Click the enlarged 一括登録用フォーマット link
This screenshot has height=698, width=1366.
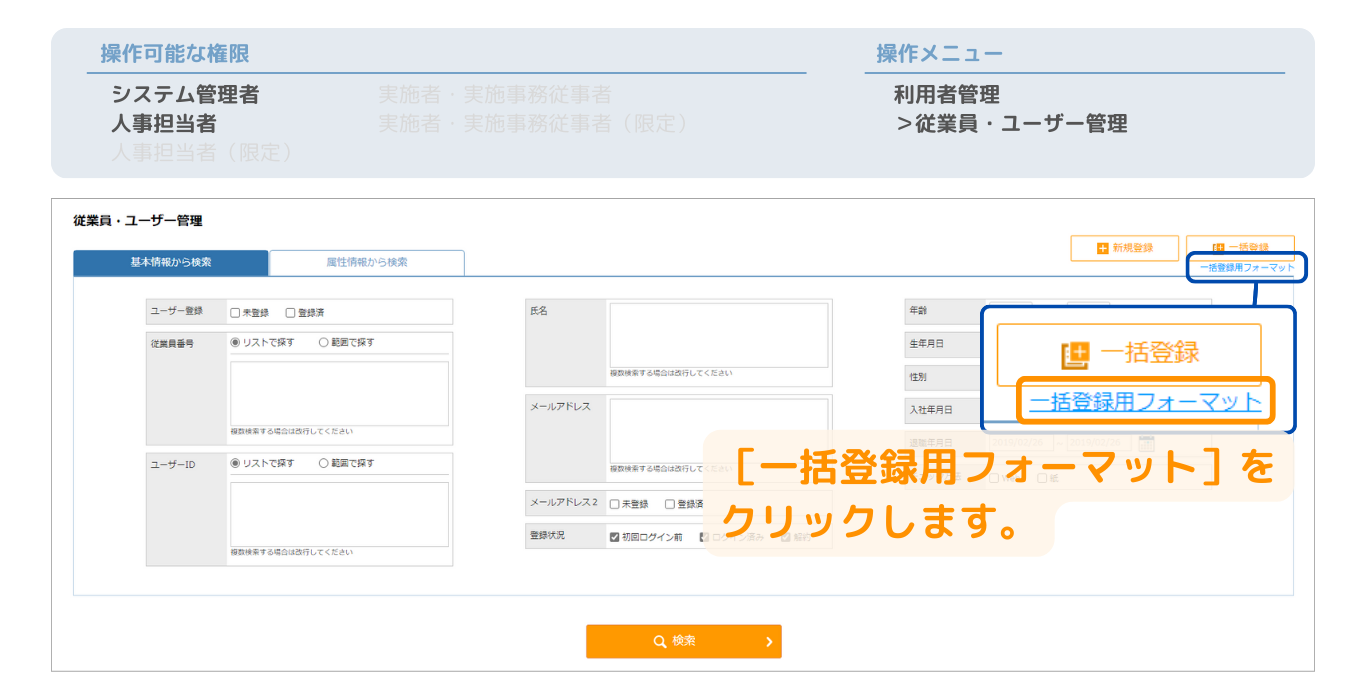[1145, 402]
